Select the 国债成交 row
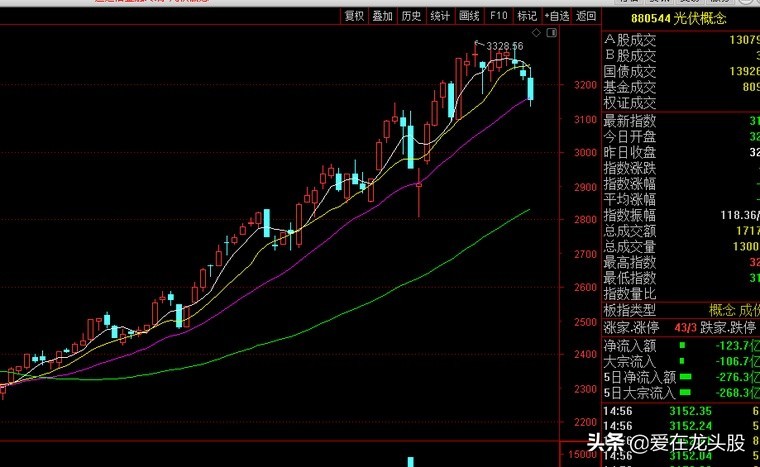Viewport: 760px width, 467px height. [x=681, y=71]
